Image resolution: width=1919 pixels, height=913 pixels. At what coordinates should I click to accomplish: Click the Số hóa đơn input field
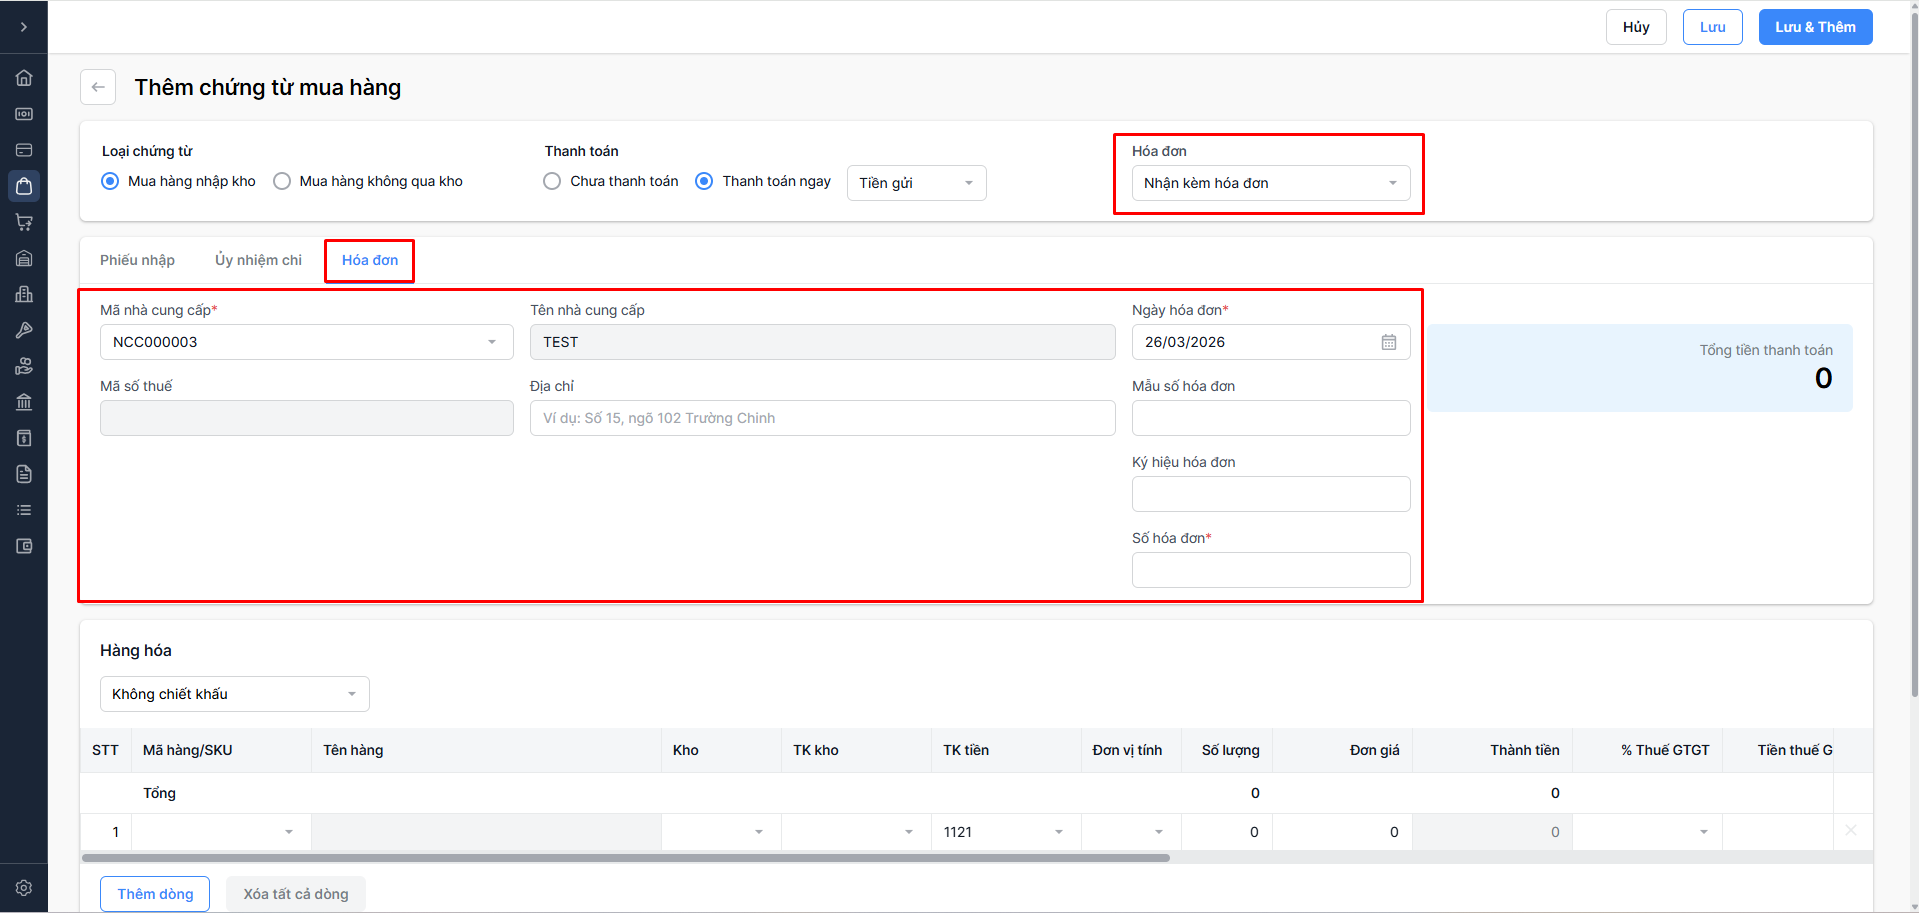[1270, 570]
